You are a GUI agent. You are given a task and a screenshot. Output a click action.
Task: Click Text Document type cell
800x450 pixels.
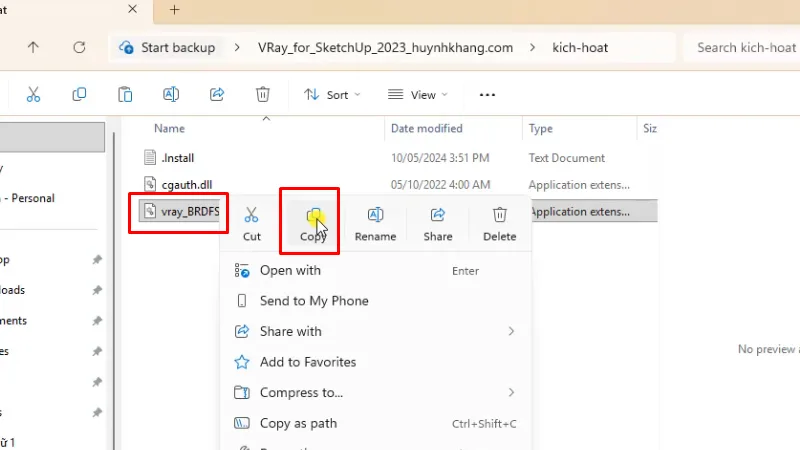(566, 158)
